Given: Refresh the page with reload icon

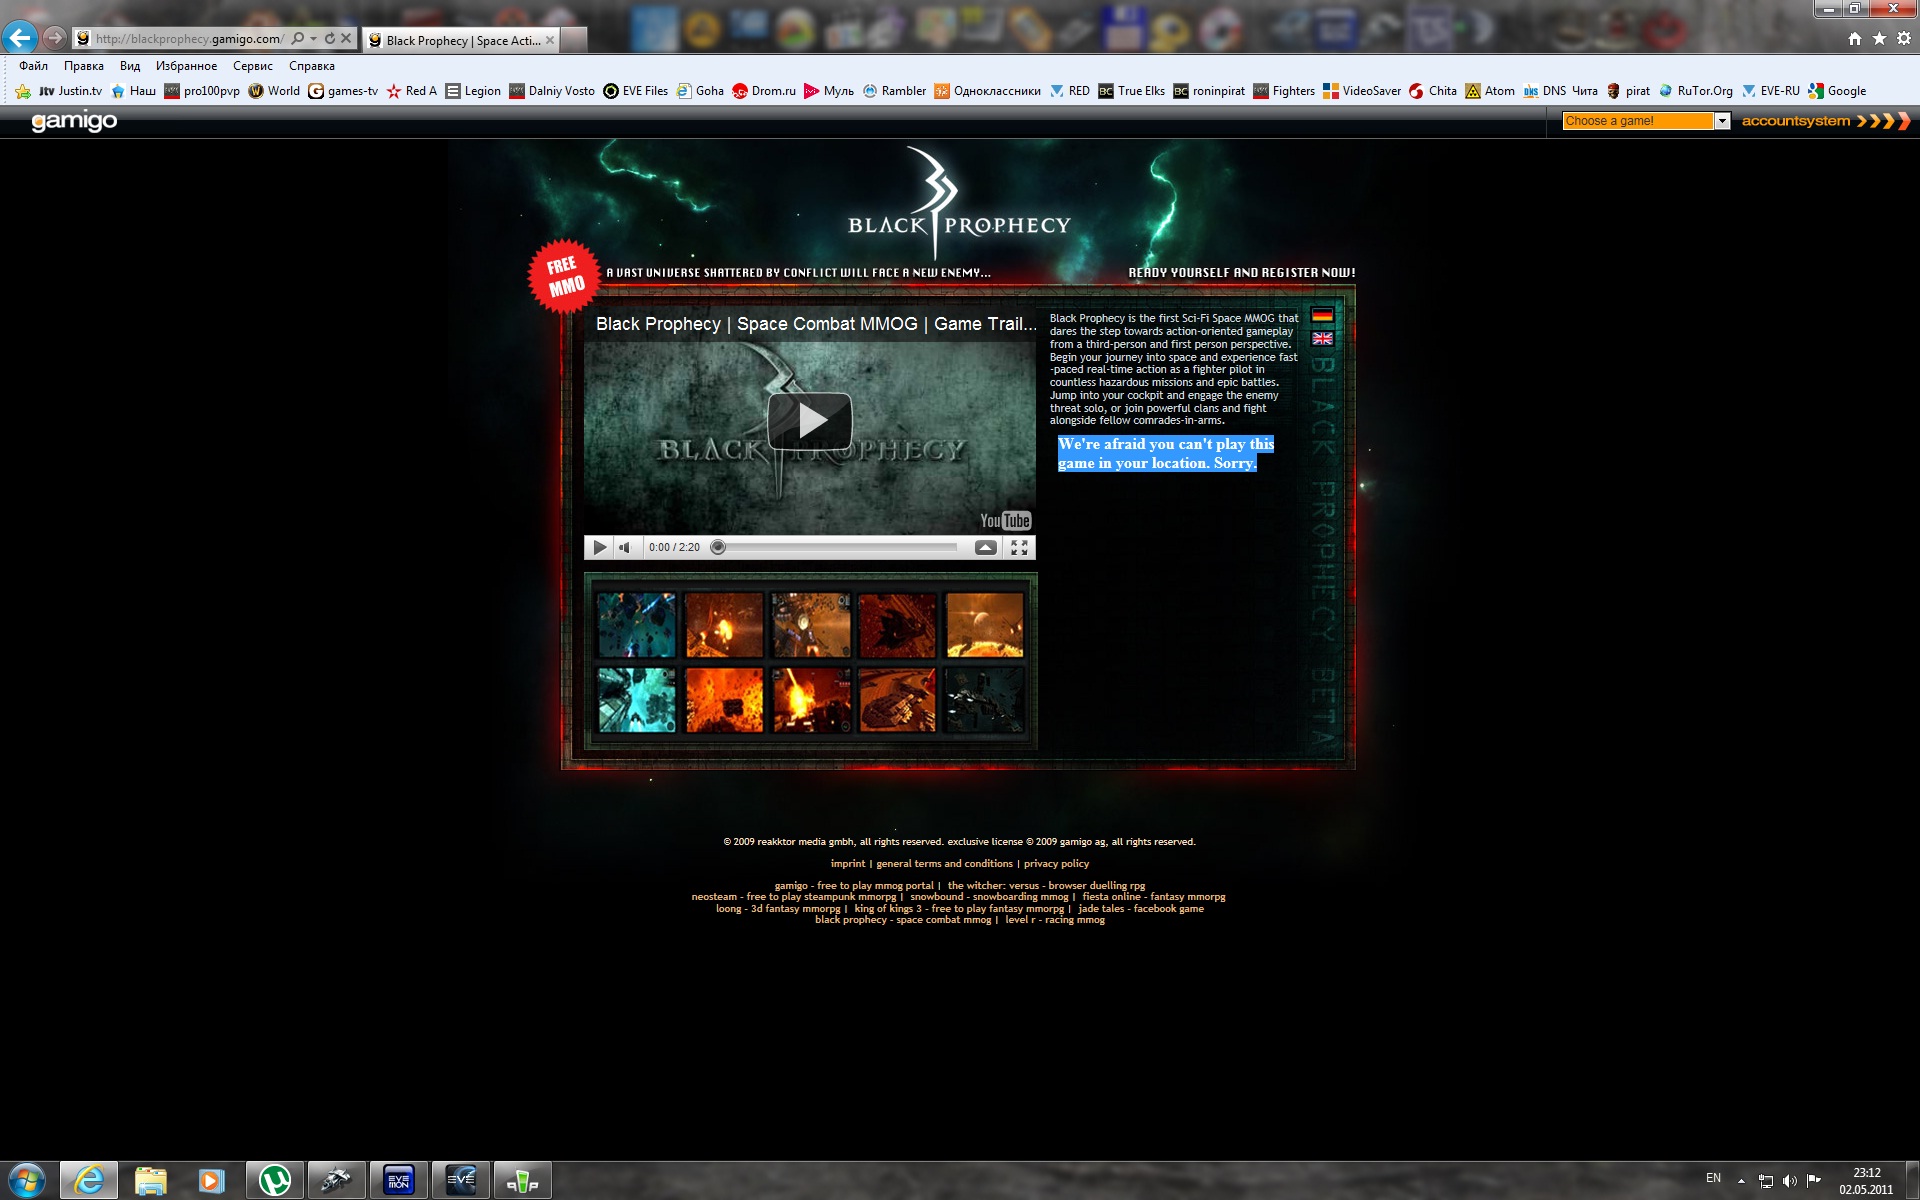Looking at the screenshot, I should coord(329,38).
